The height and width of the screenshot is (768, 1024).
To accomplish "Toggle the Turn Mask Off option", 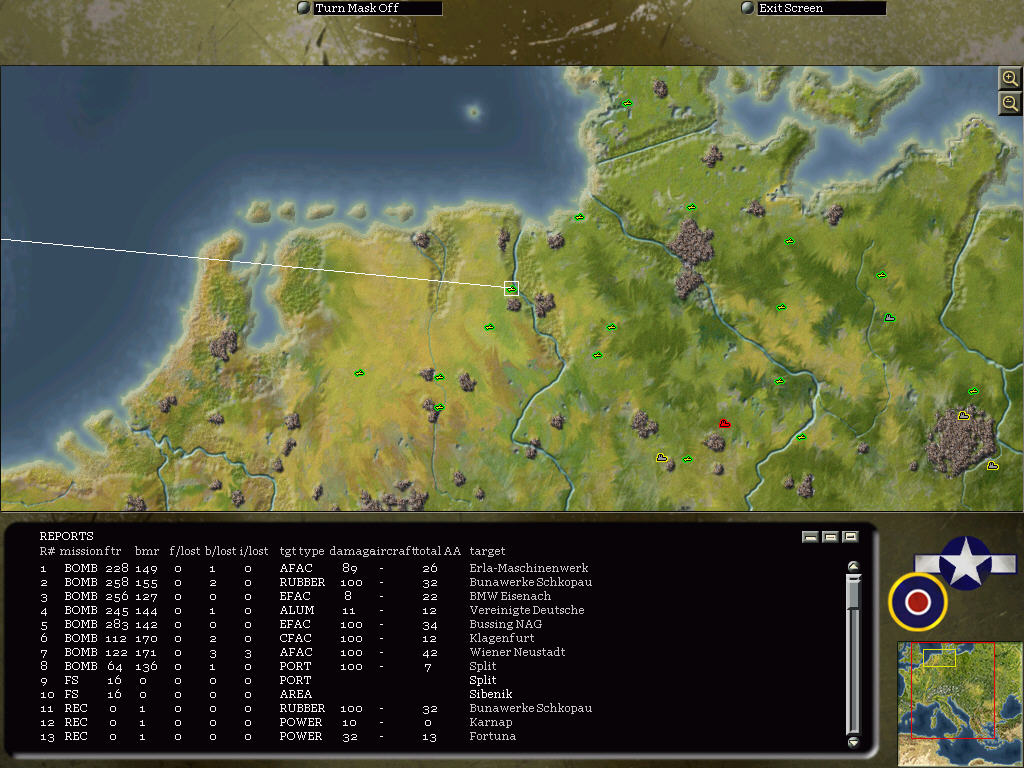I will [x=370, y=8].
